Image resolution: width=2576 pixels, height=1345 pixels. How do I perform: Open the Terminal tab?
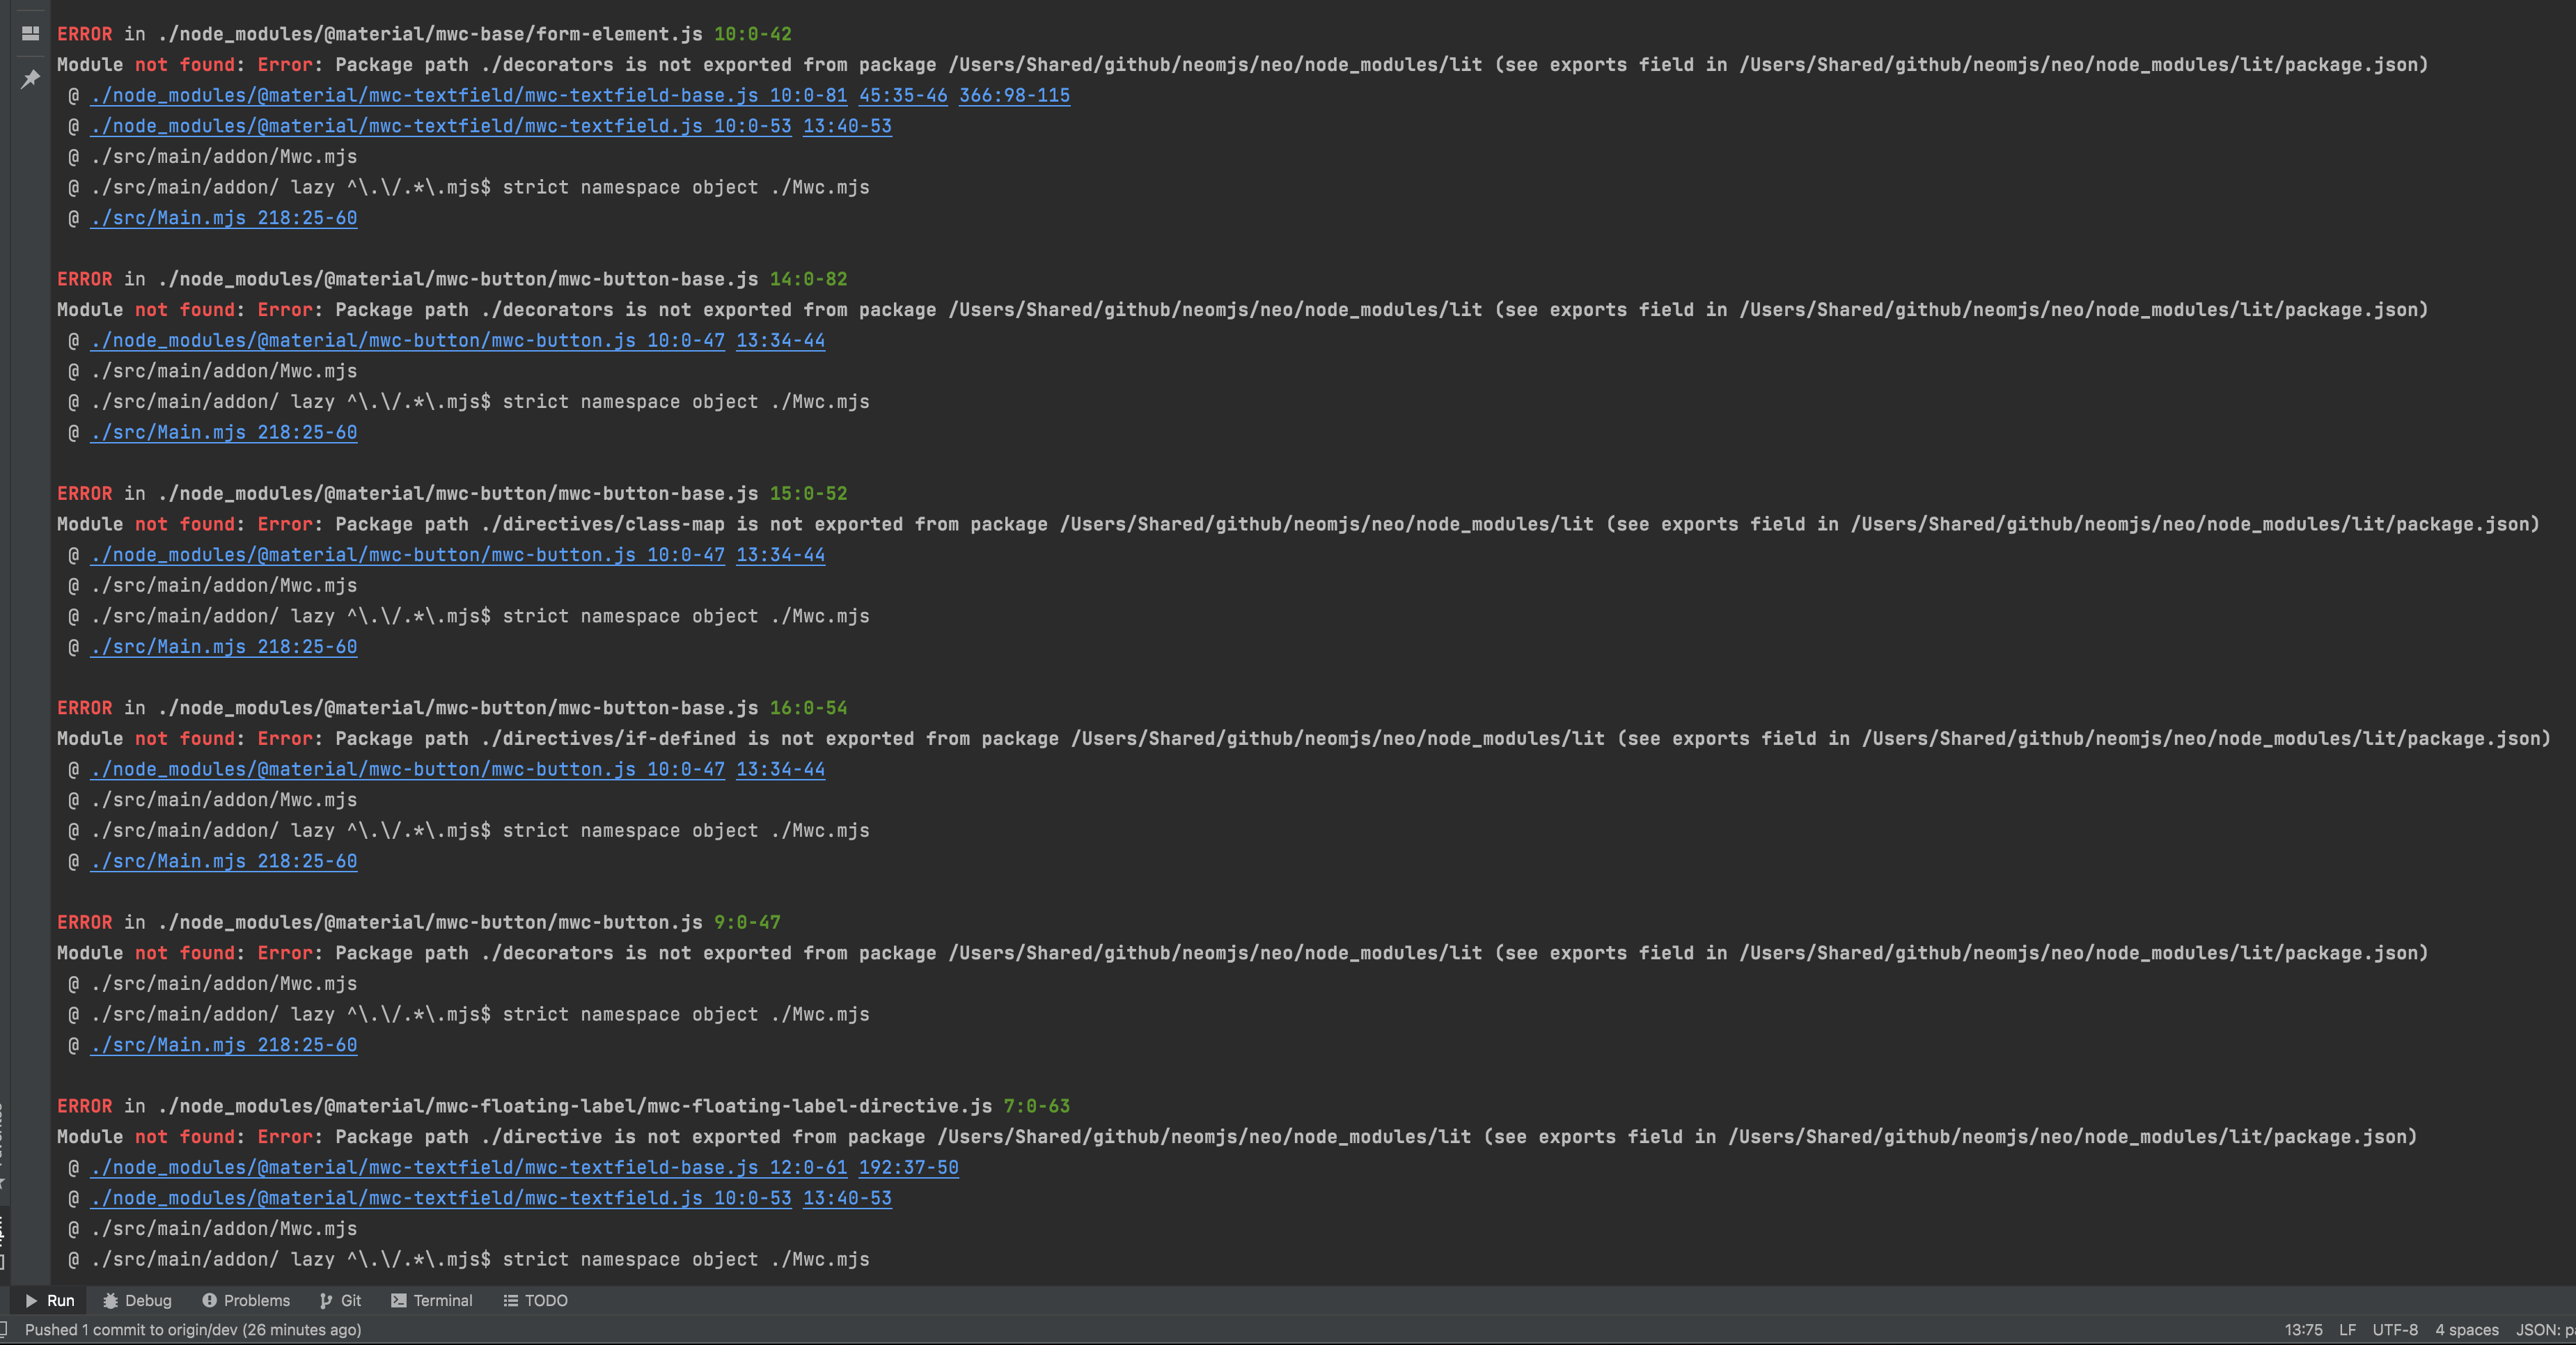pyautogui.click(x=432, y=1300)
